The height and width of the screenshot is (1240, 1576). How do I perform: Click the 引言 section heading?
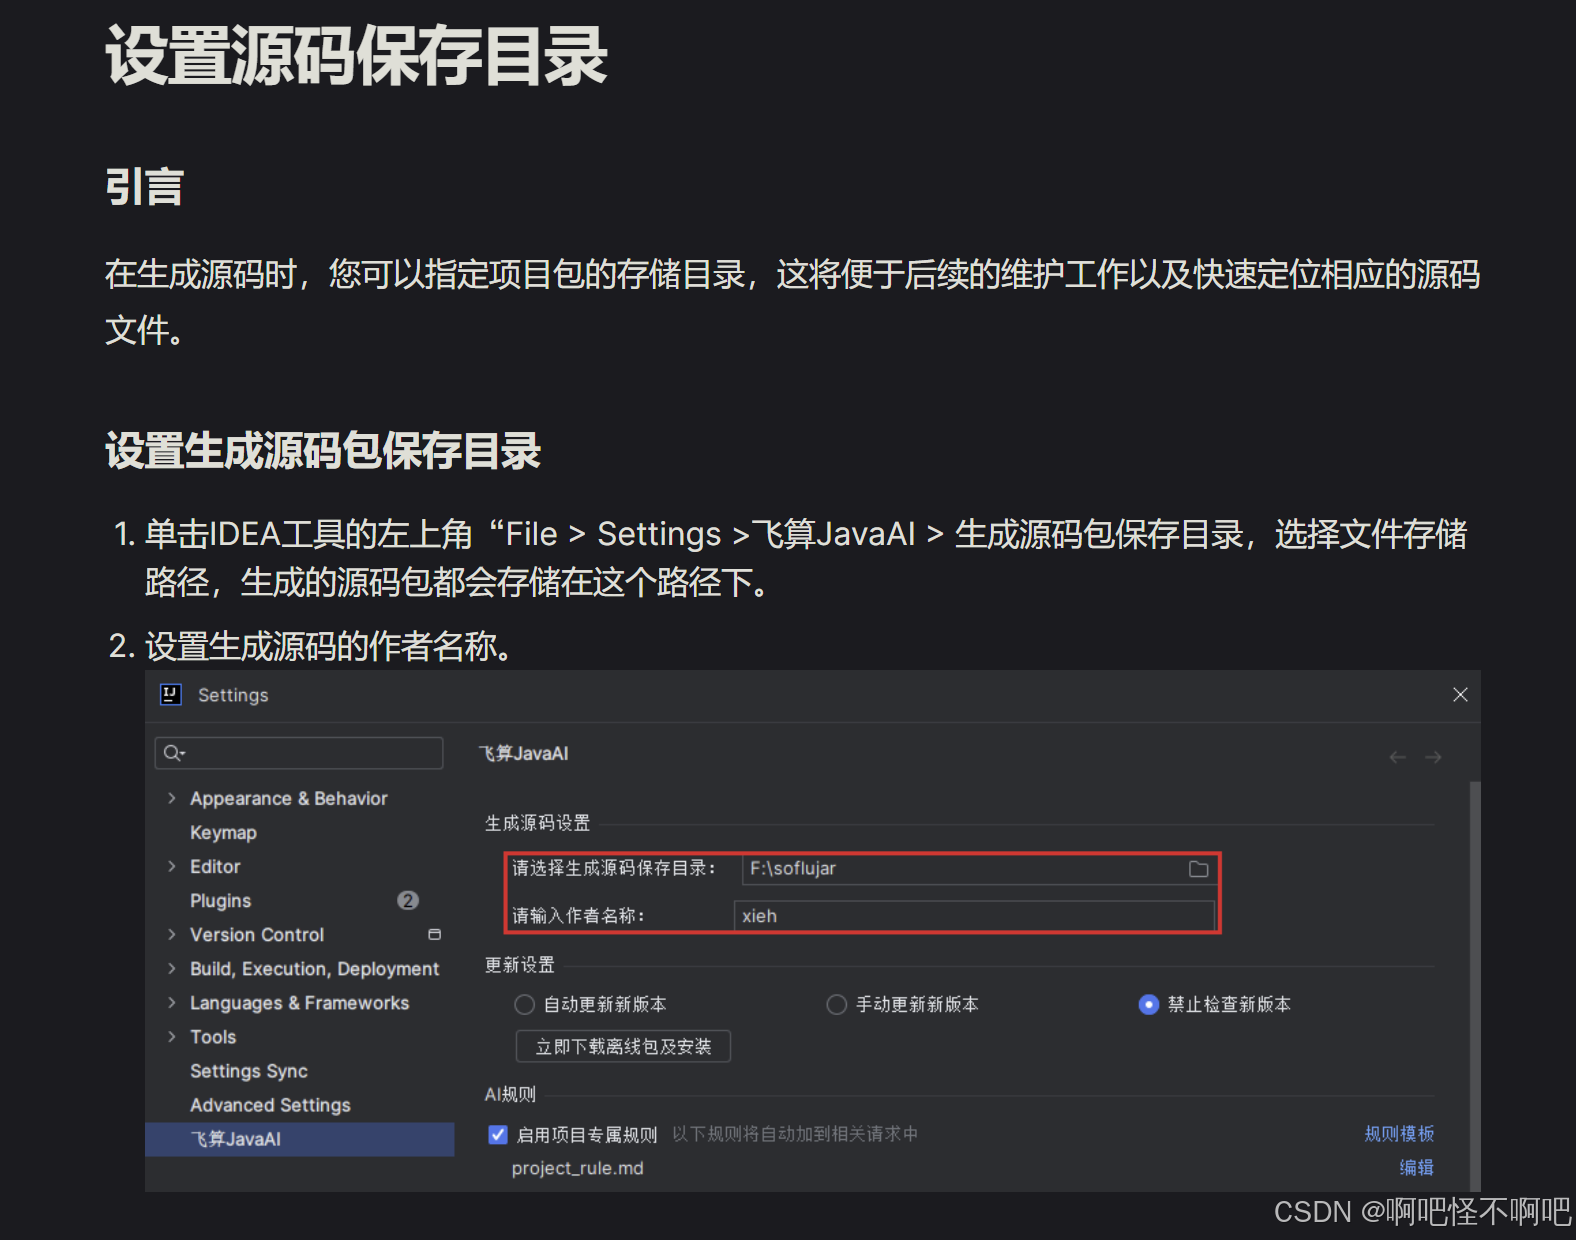pyautogui.click(x=145, y=187)
